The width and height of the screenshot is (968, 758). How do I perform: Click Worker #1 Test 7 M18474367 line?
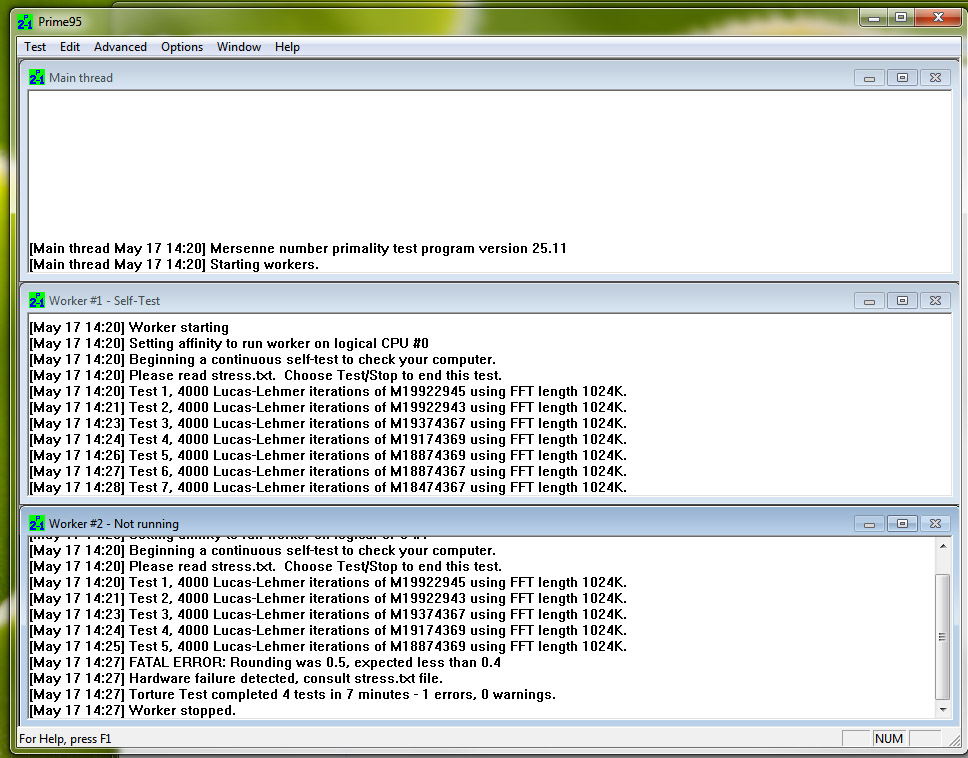pos(328,488)
